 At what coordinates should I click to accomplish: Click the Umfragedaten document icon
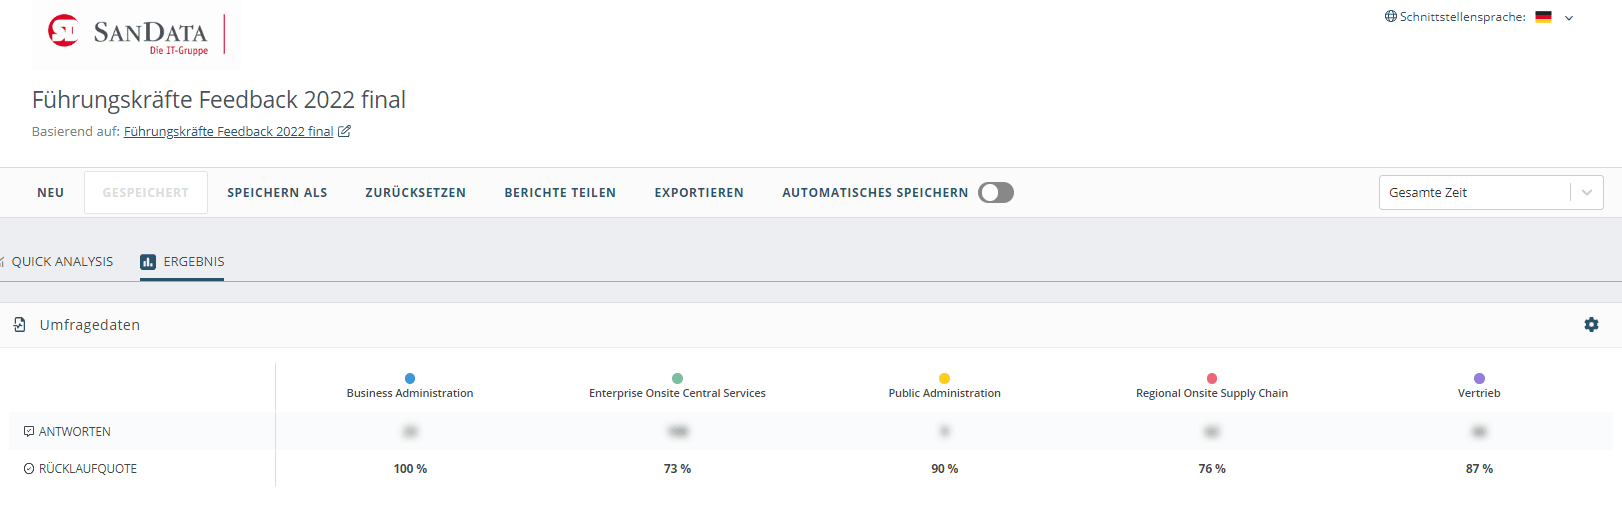[x=20, y=325]
